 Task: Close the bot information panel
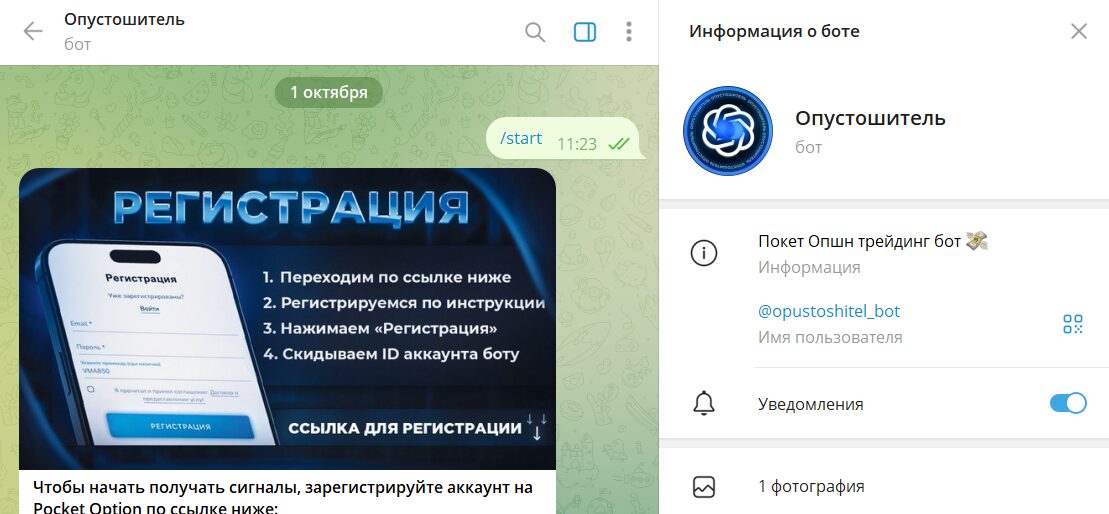pyautogui.click(x=1079, y=31)
